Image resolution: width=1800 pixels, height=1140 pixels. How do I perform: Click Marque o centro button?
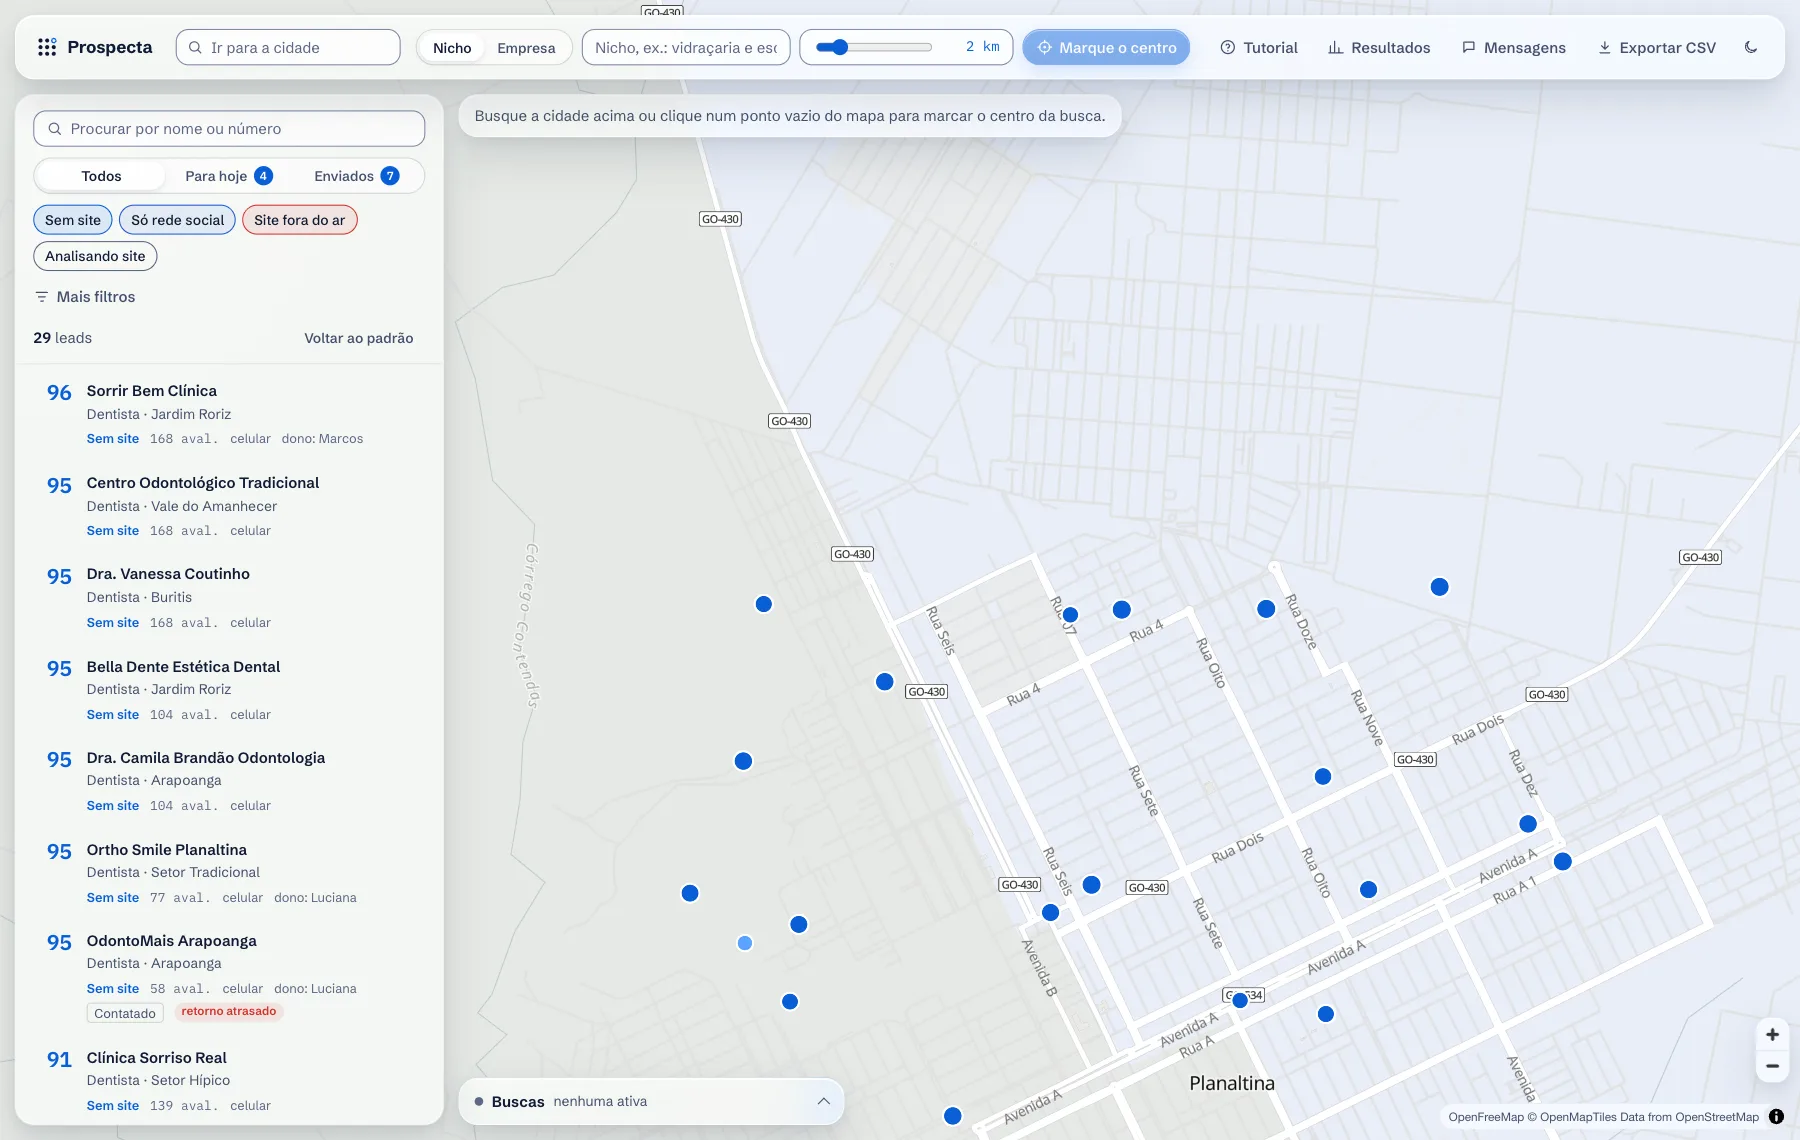[1106, 47]
